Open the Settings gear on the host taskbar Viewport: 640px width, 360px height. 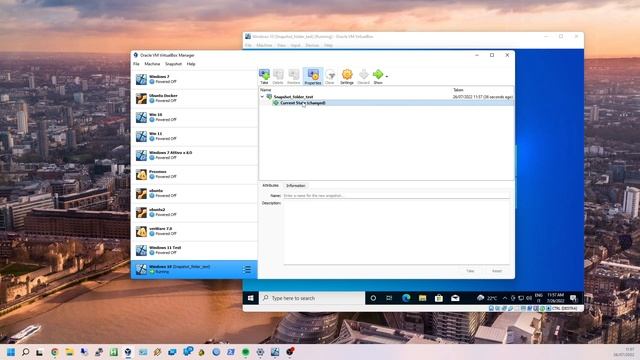tap(260, 352)
